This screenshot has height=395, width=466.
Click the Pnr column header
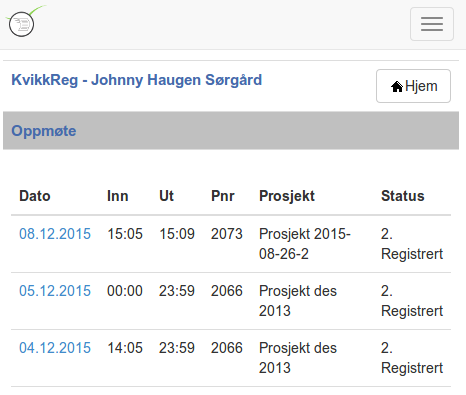click(223, 196)
